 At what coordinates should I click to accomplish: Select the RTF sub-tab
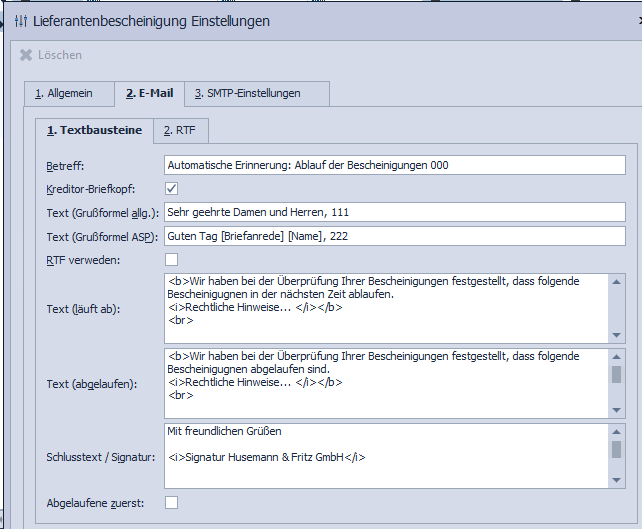pyautogui.click(x=181, y=131)
